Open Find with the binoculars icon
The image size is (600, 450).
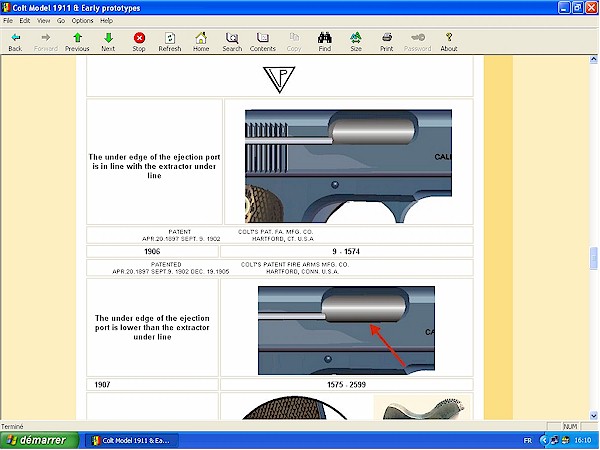click(324, 41)
